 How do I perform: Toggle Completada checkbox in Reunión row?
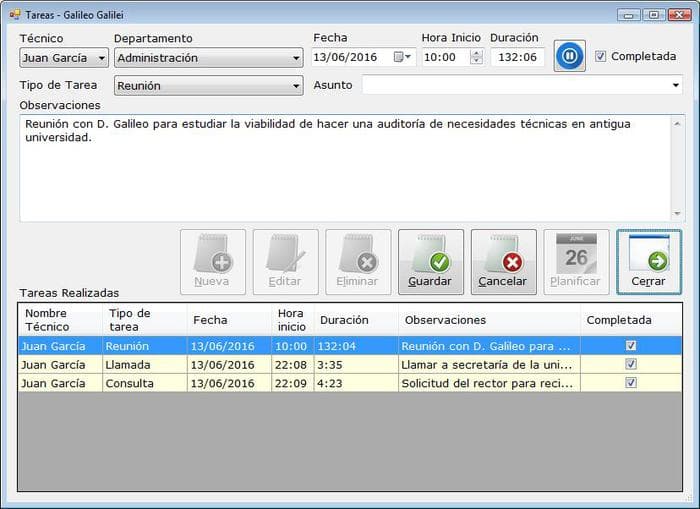[x=631, y=346]
